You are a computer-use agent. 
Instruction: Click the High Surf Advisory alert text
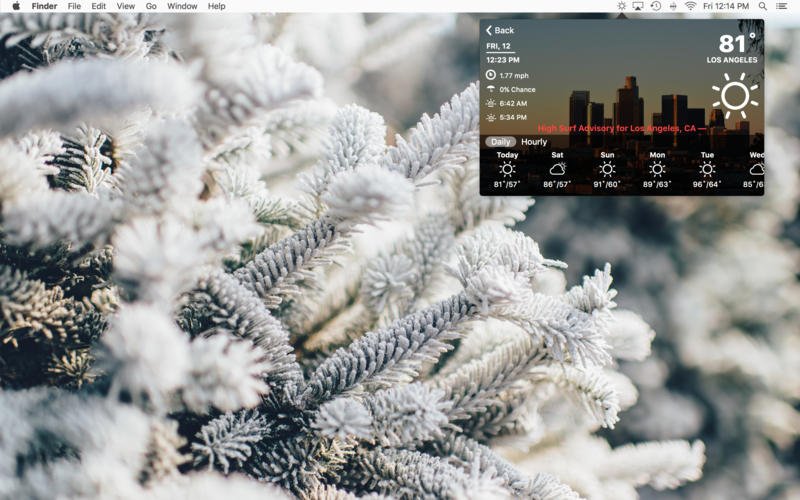622,128
